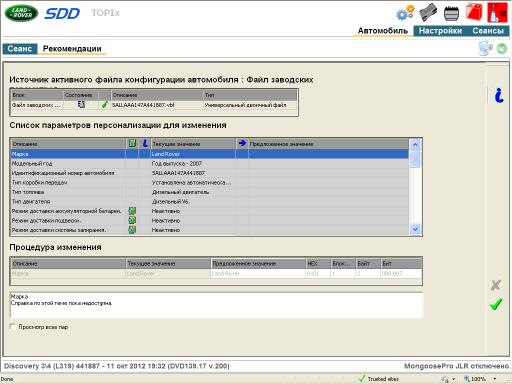
Task: Select the Модельный год row
Action: (x=209, y=164)
